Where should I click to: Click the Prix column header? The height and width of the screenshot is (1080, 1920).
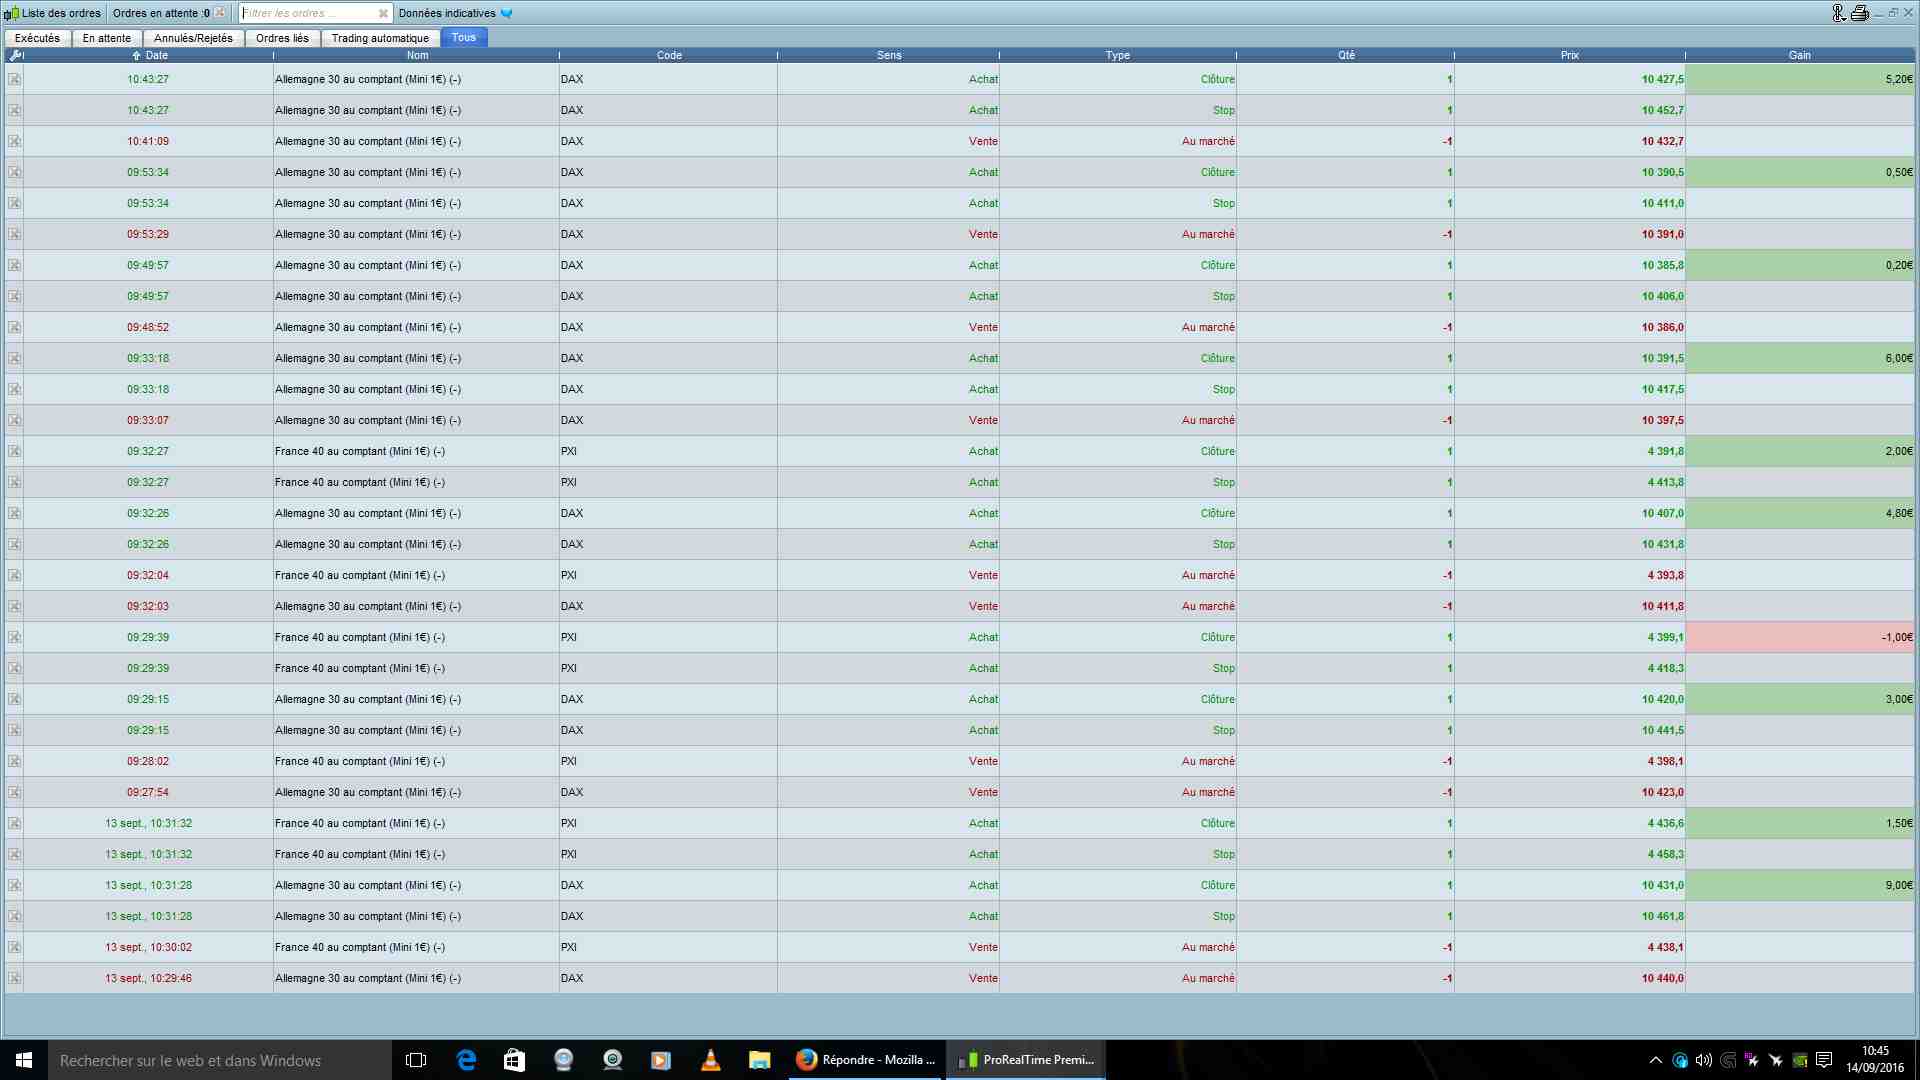click(x=1569, y=55)
